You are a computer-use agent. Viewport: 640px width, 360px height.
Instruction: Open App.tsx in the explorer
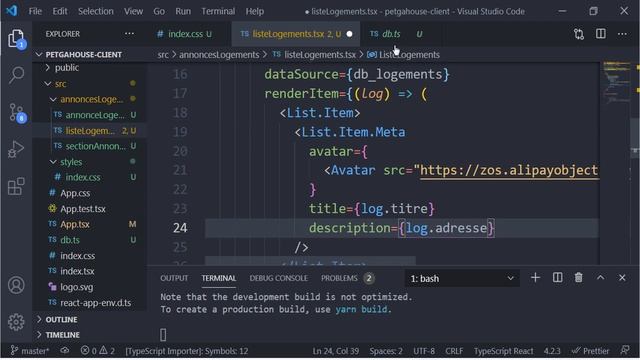[75, 224]
